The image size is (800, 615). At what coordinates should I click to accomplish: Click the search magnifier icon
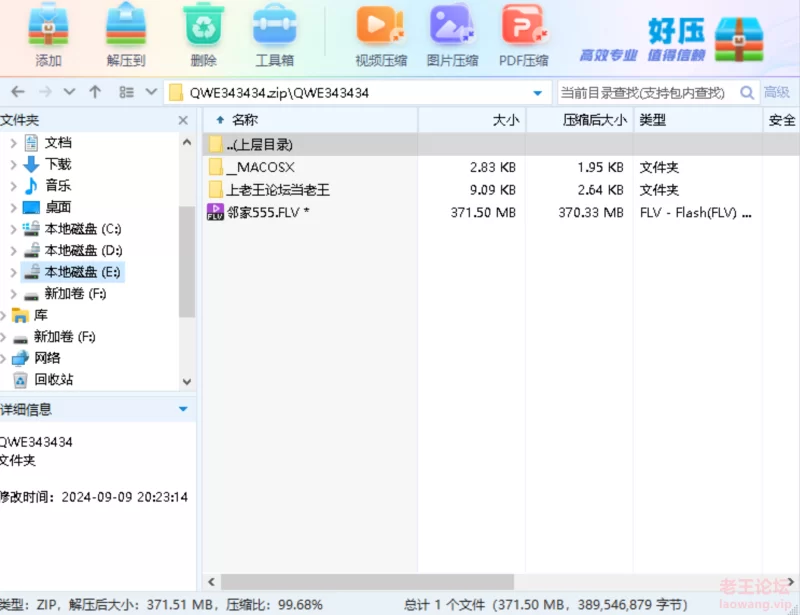(746, 93)
